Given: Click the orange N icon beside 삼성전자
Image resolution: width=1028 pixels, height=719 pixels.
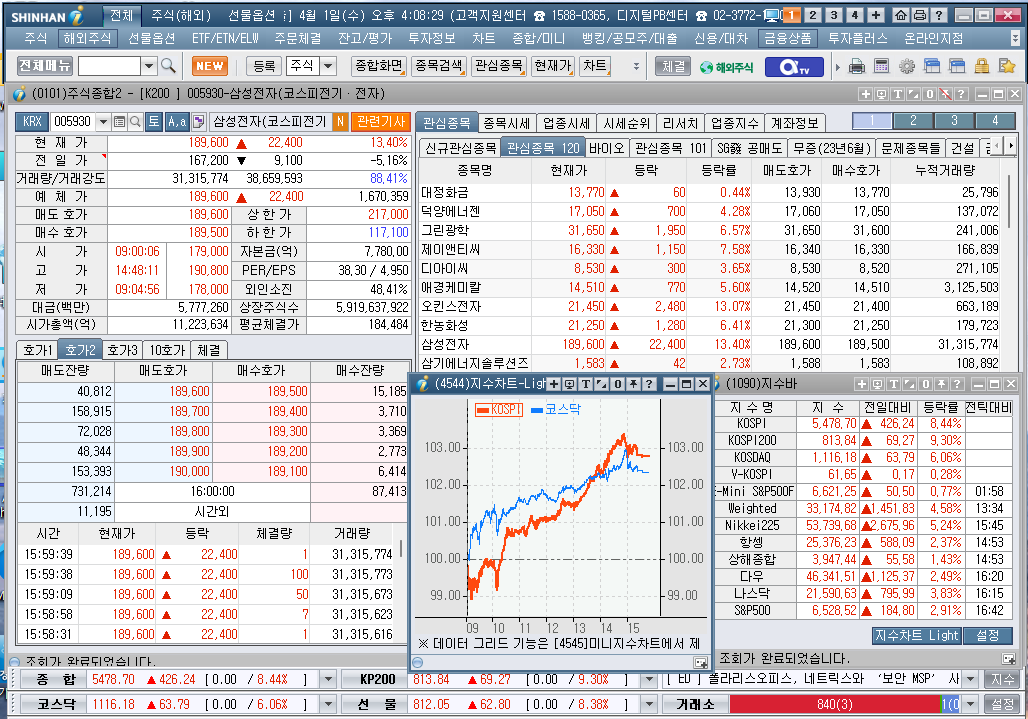Looking at the screenshot, I should [340, 121].
